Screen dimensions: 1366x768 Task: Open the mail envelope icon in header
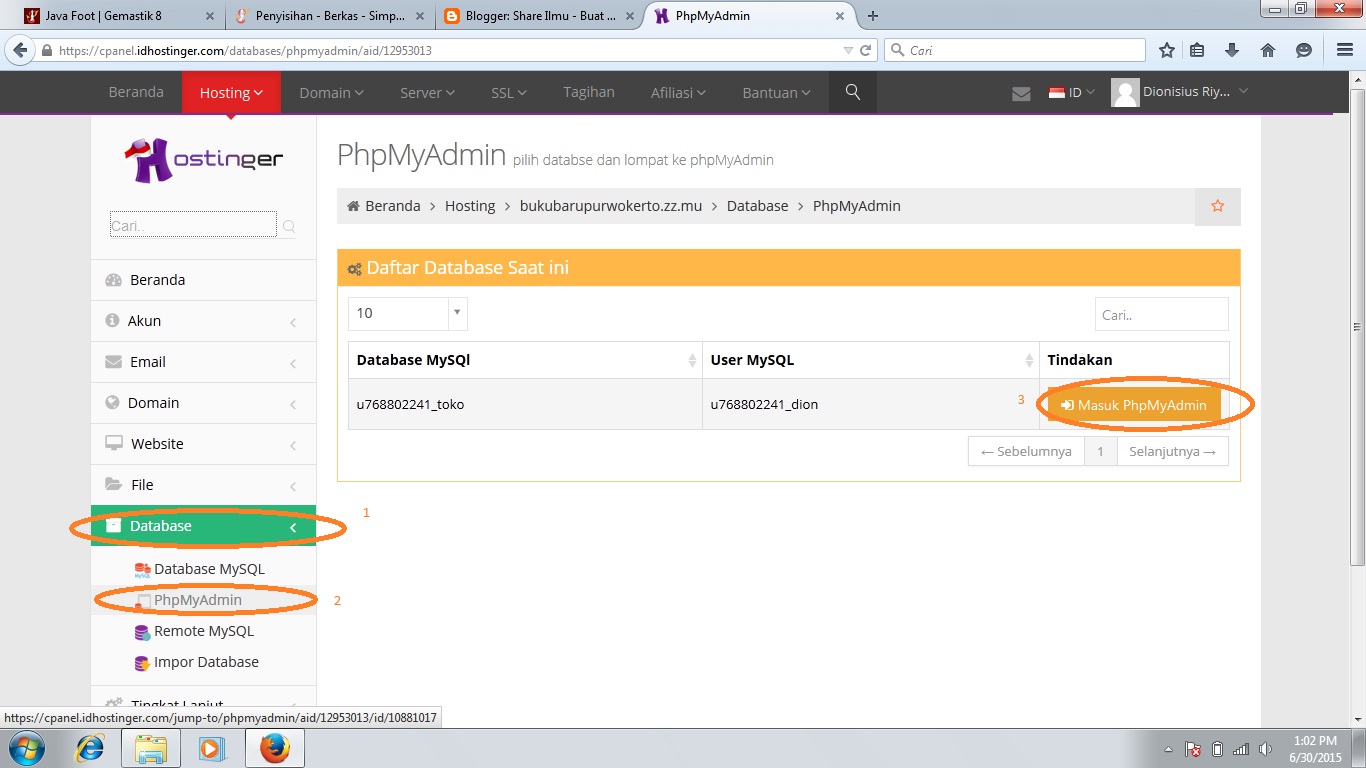pyautogui.click(x=1021, y=93)
